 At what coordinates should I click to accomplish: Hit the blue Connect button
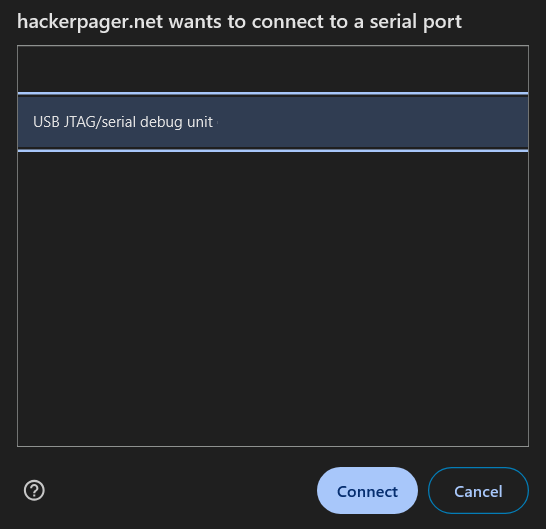367,490
